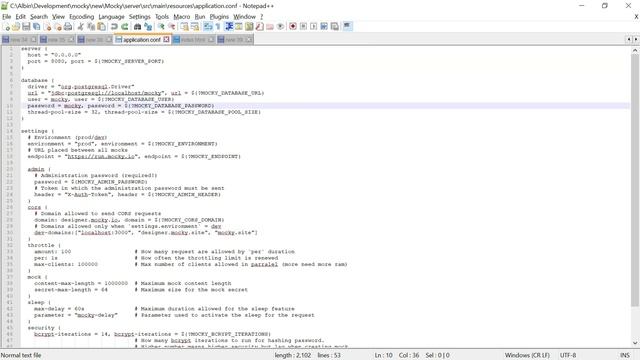Close the application.conf tab with red X
The height and width of the screenshot is (360, 640).
(166, 40)
